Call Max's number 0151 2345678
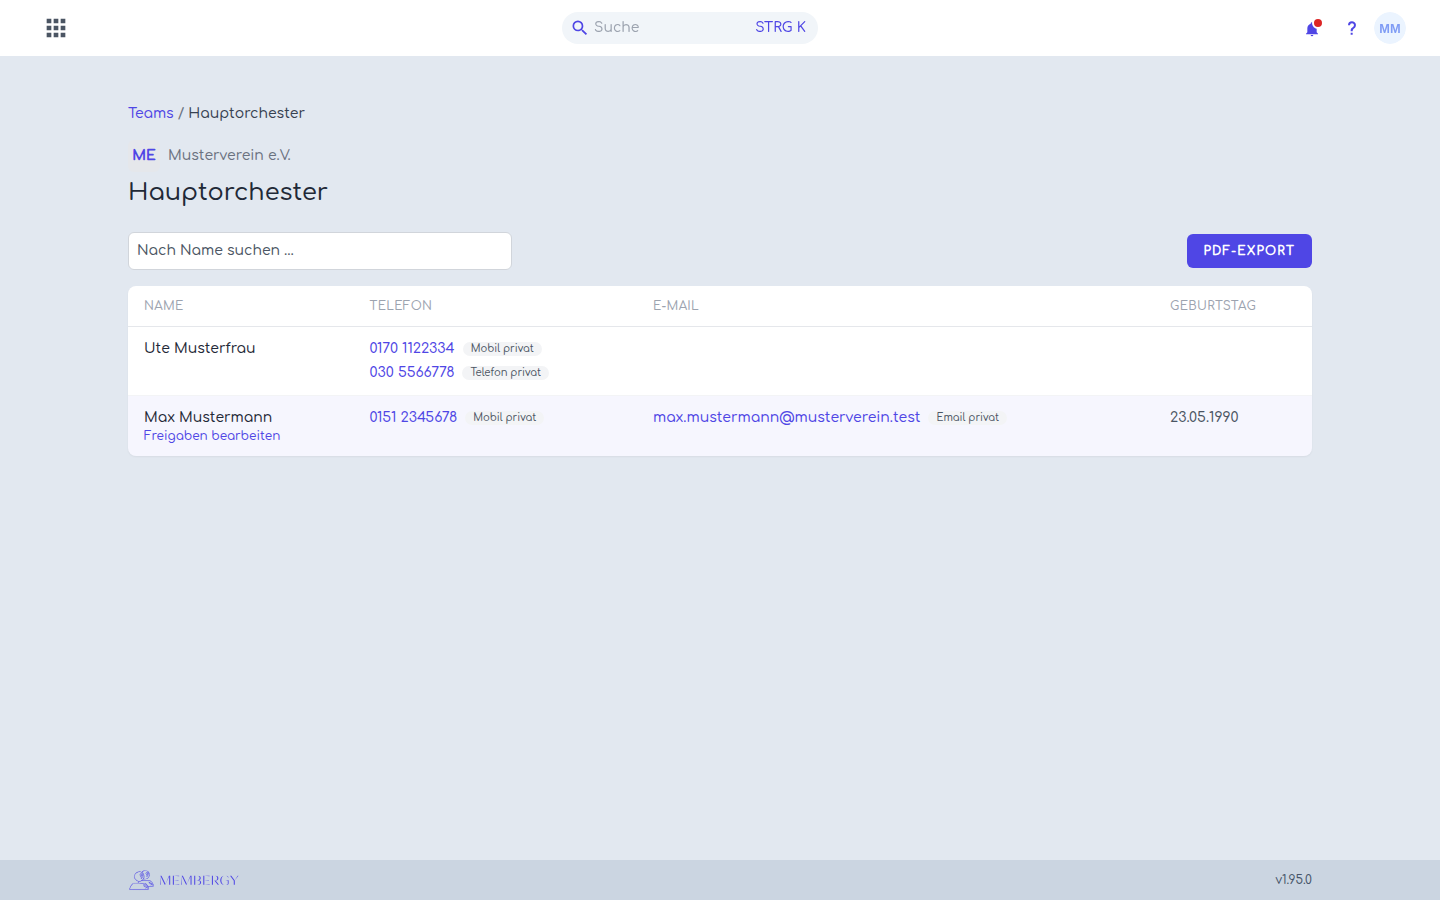Screen dimensions: 1440x900 [413, 417]
